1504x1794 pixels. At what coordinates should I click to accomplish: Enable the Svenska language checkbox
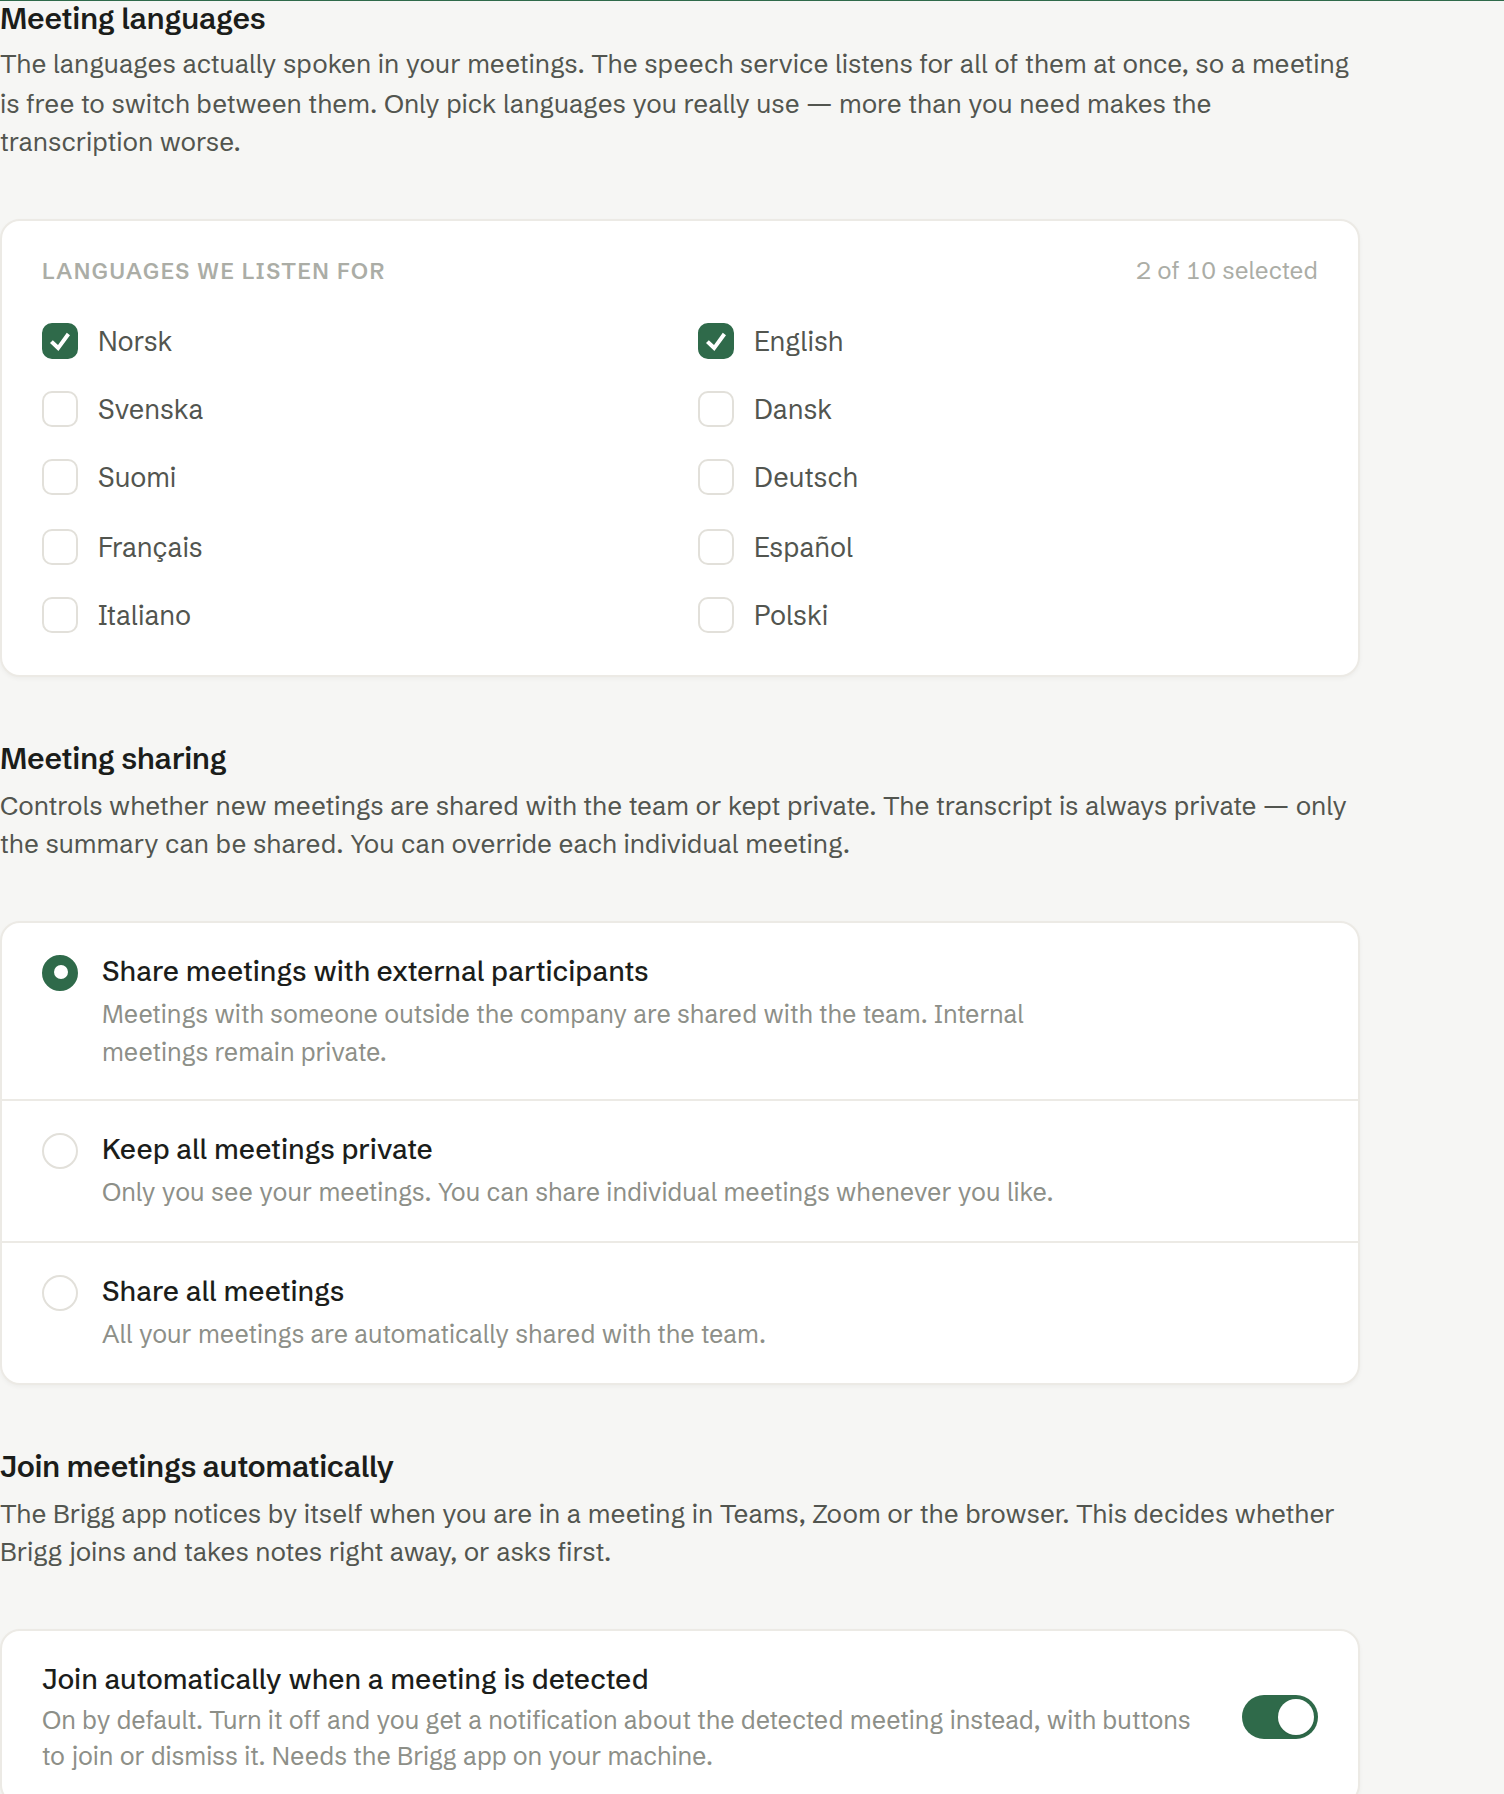(x=60, y=409)
